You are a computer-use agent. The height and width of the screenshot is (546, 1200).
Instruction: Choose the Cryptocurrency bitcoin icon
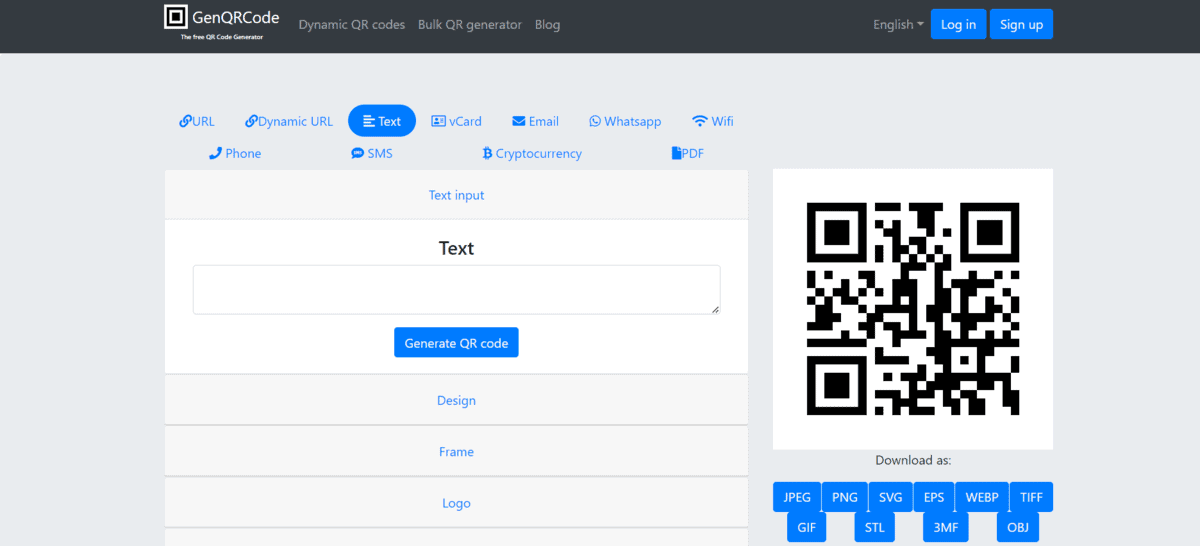tap(487, 153)
